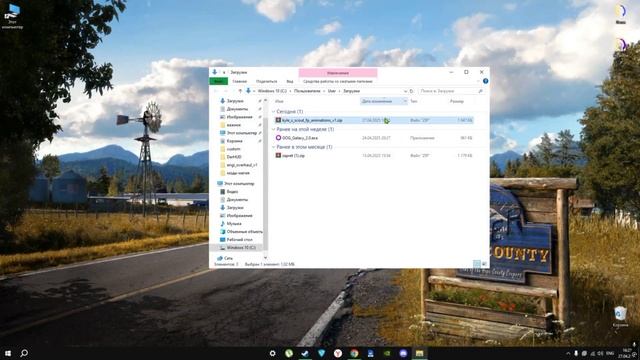Open Дата изменения column filter dropdown
This screenshot has width=640, height=360.
point(405,101)
